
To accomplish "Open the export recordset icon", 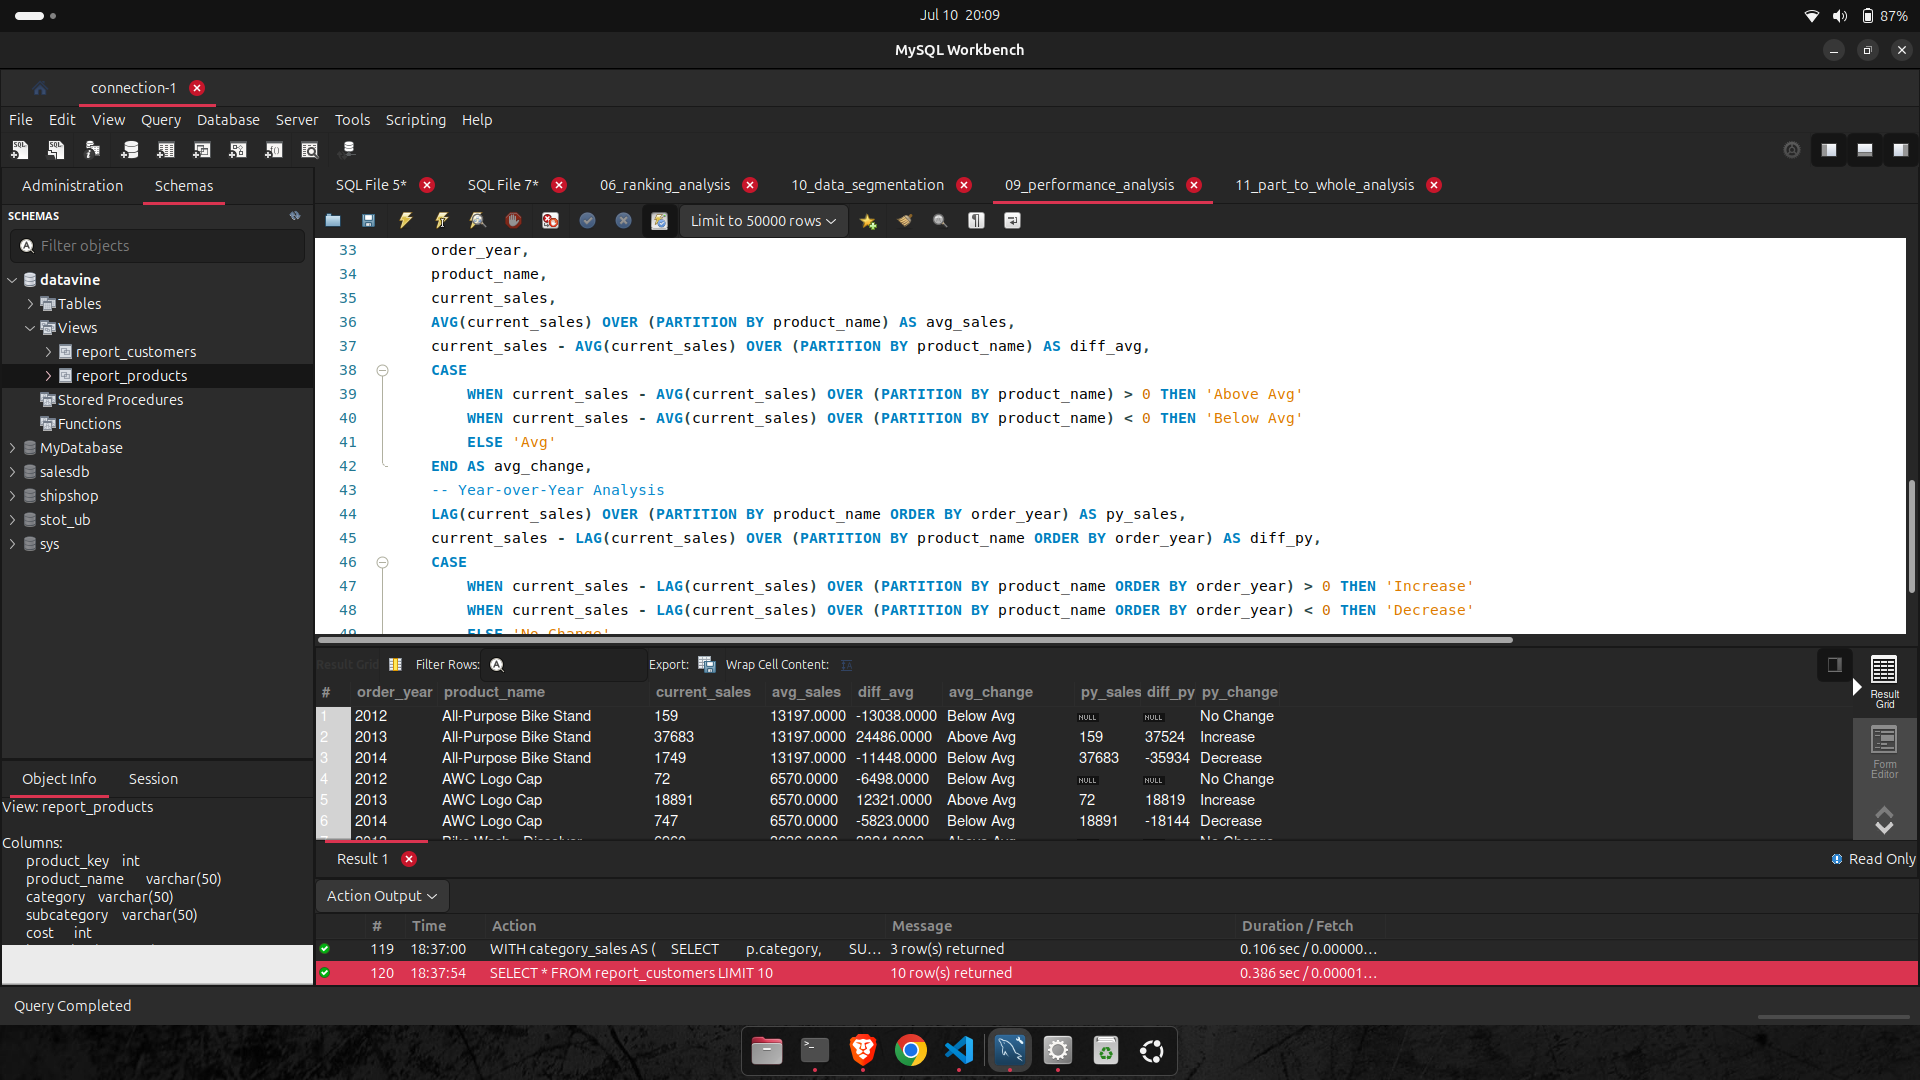I will (x=707, y=665).
